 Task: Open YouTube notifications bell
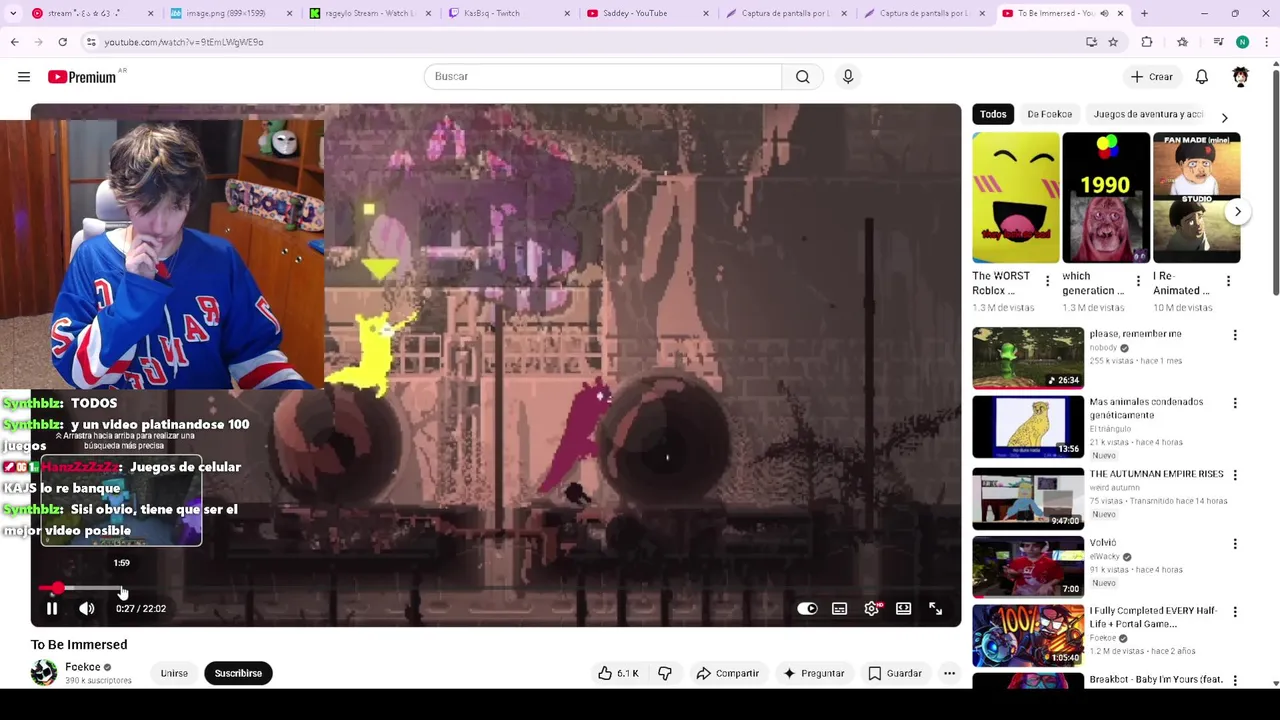click(1202, 77)
